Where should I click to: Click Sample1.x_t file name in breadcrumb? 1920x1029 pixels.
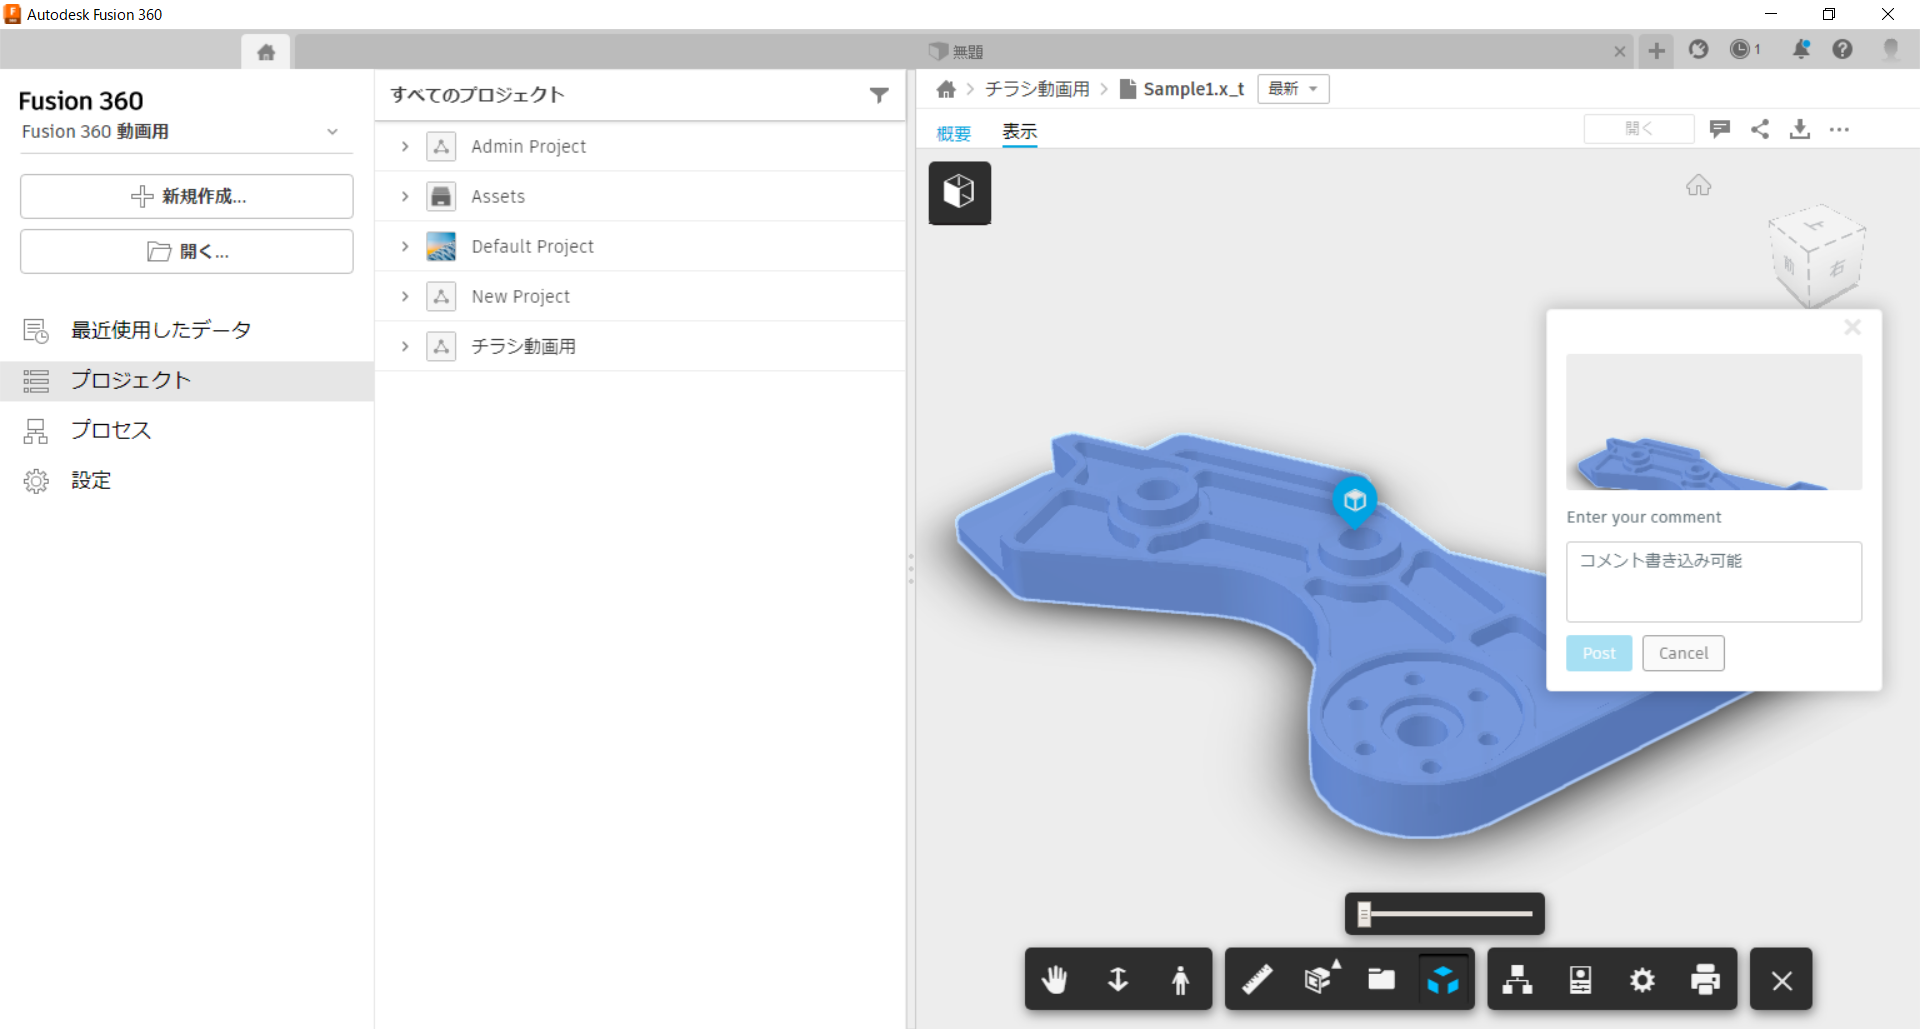point(1194,89)
